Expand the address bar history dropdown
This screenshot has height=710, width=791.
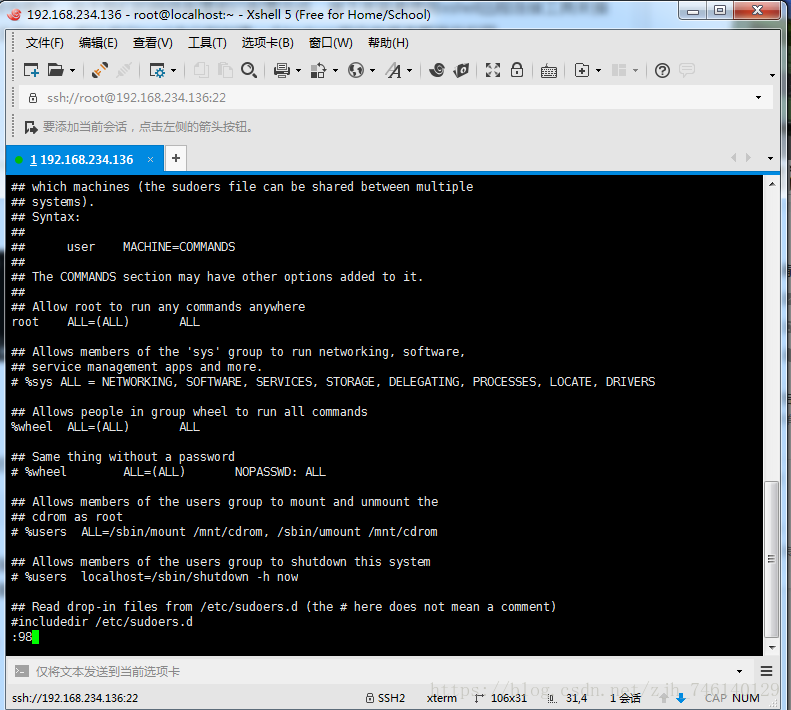[x=759, y=97]
